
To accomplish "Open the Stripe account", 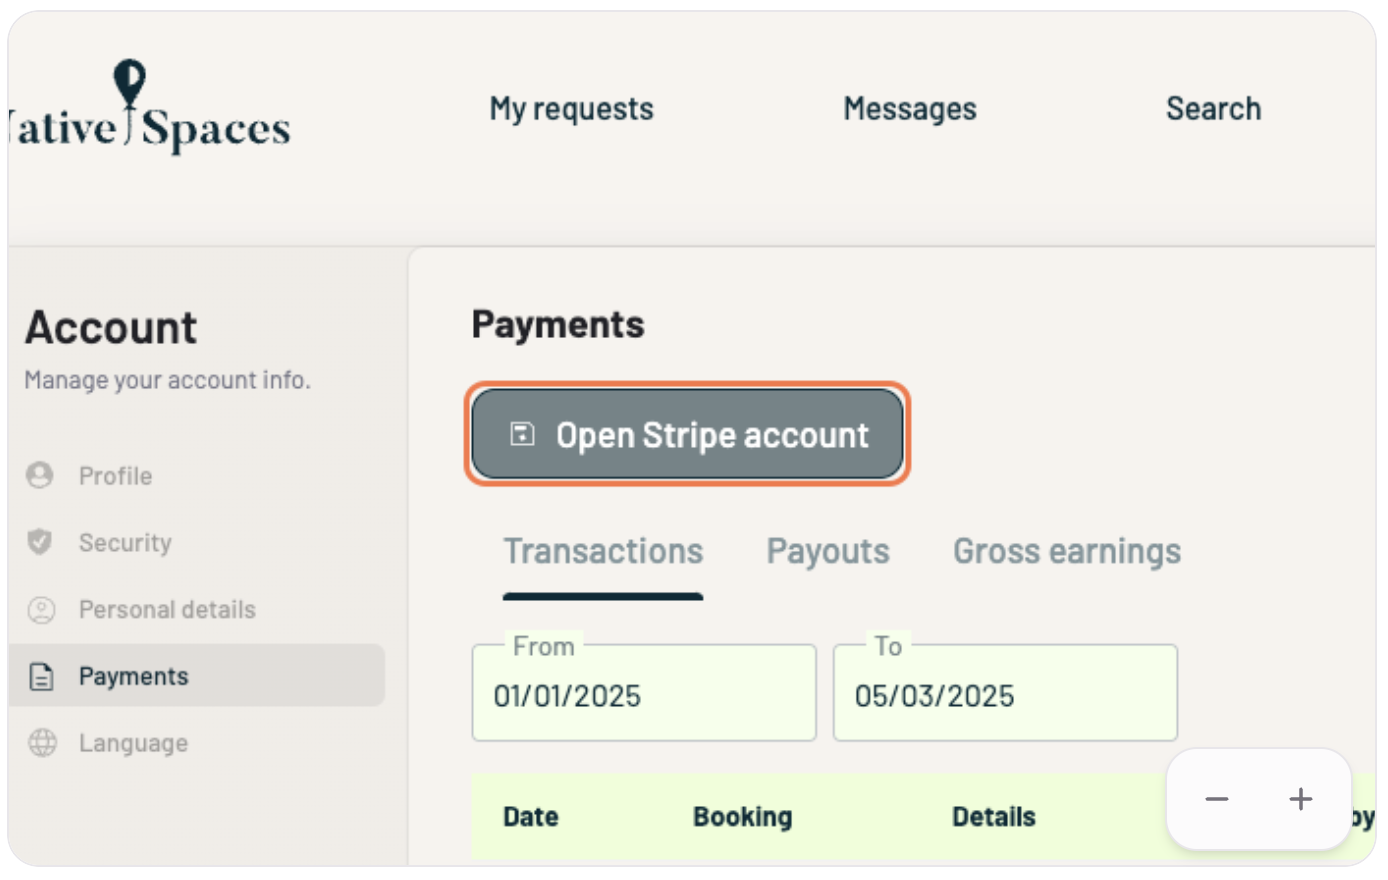I will [688, 435].
